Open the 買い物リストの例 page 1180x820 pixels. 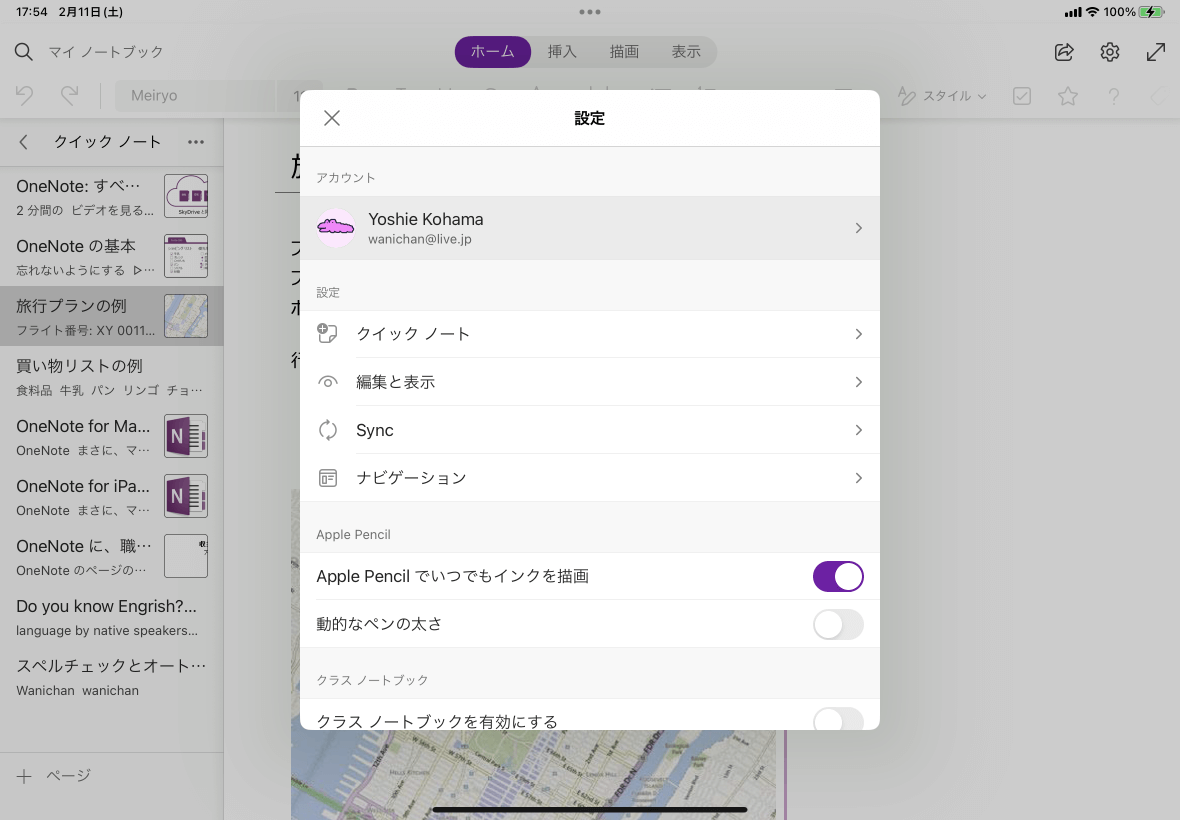click(x=111, y=376)
